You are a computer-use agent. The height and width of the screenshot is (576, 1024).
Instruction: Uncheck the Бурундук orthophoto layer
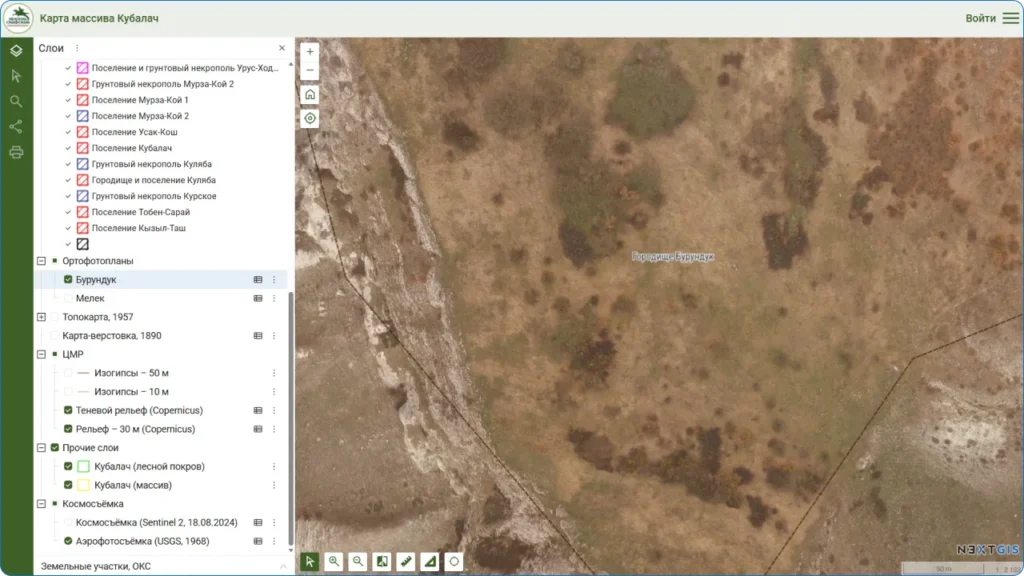[x=68, y=280]
